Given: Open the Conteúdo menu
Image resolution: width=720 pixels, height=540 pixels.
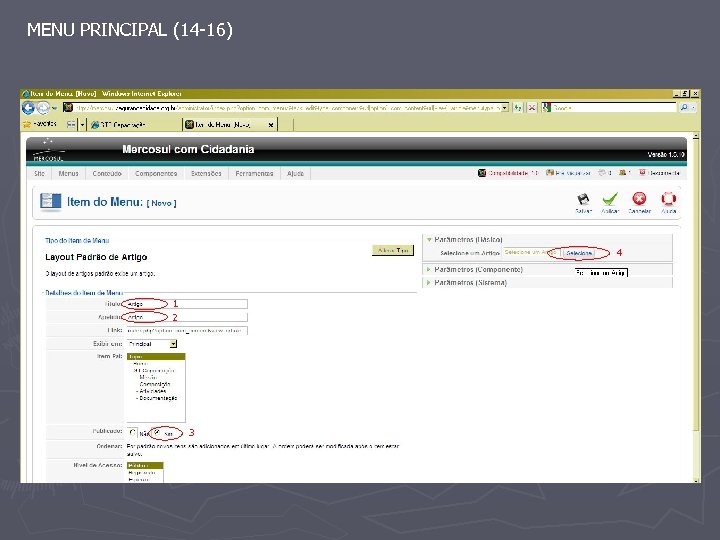Looking at the screenshot, I should coord(107,173).
